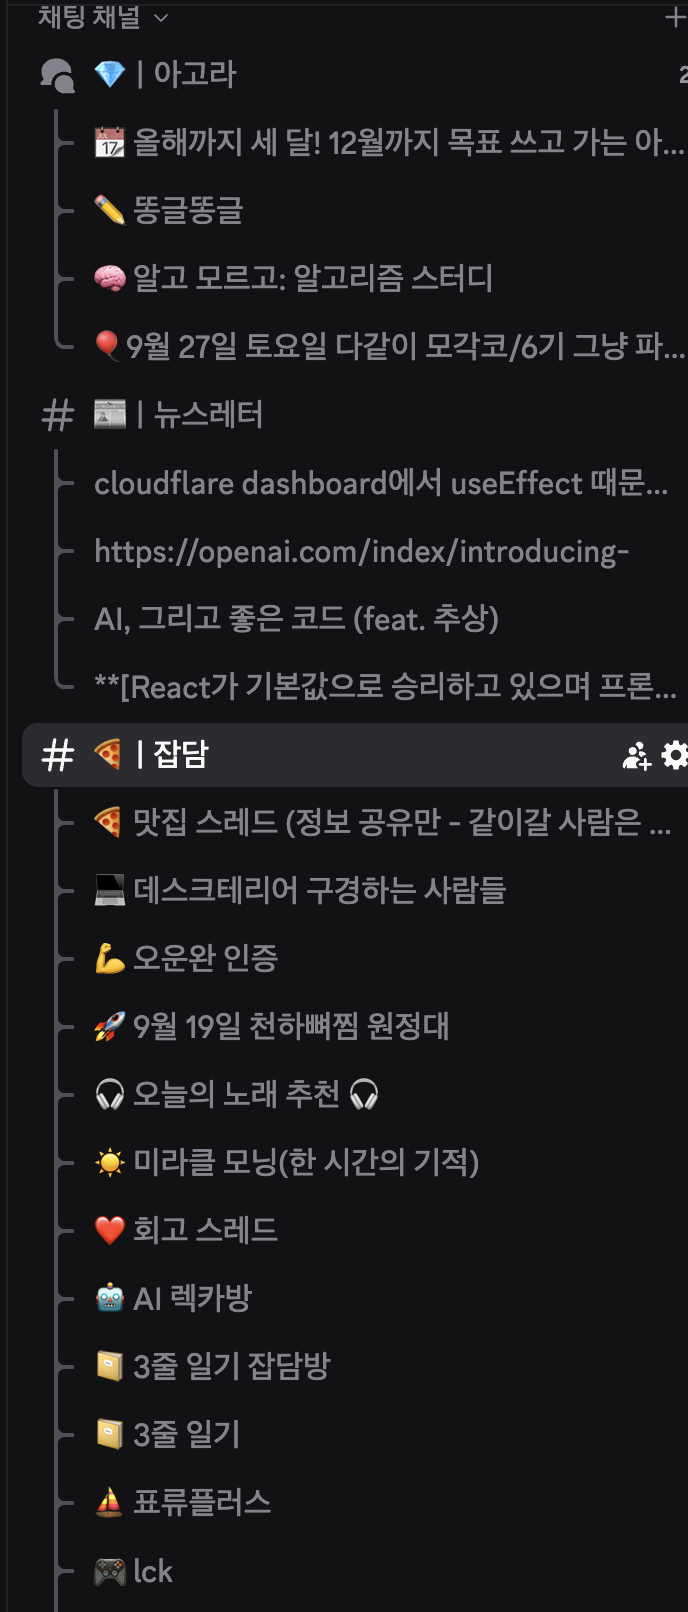Click hash icon of 잡담 channel
The width and height of the screenshot is (688, 1612).
[57, 756]
